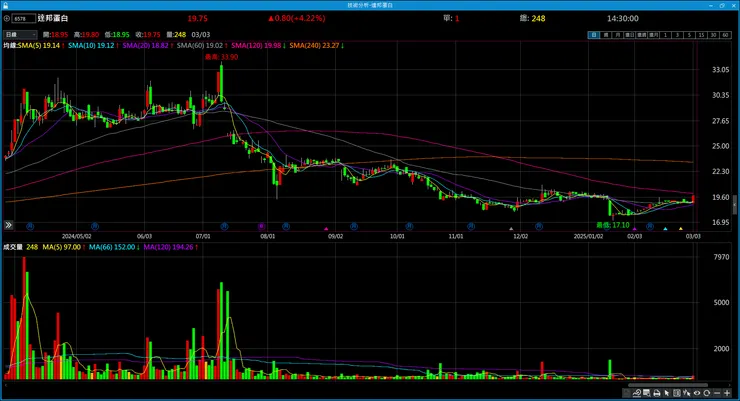Screen dimensions: 740x401
Task: Click the 33.05 price axis label
Action: pos(720,69)
